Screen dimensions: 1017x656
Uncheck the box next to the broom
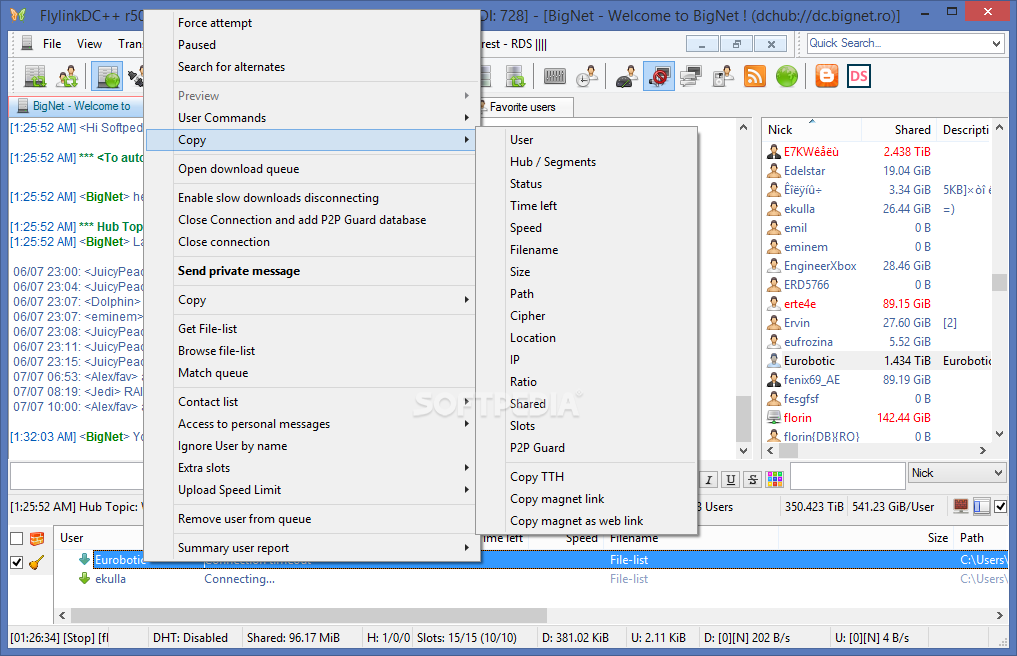[x=17, y=563]
